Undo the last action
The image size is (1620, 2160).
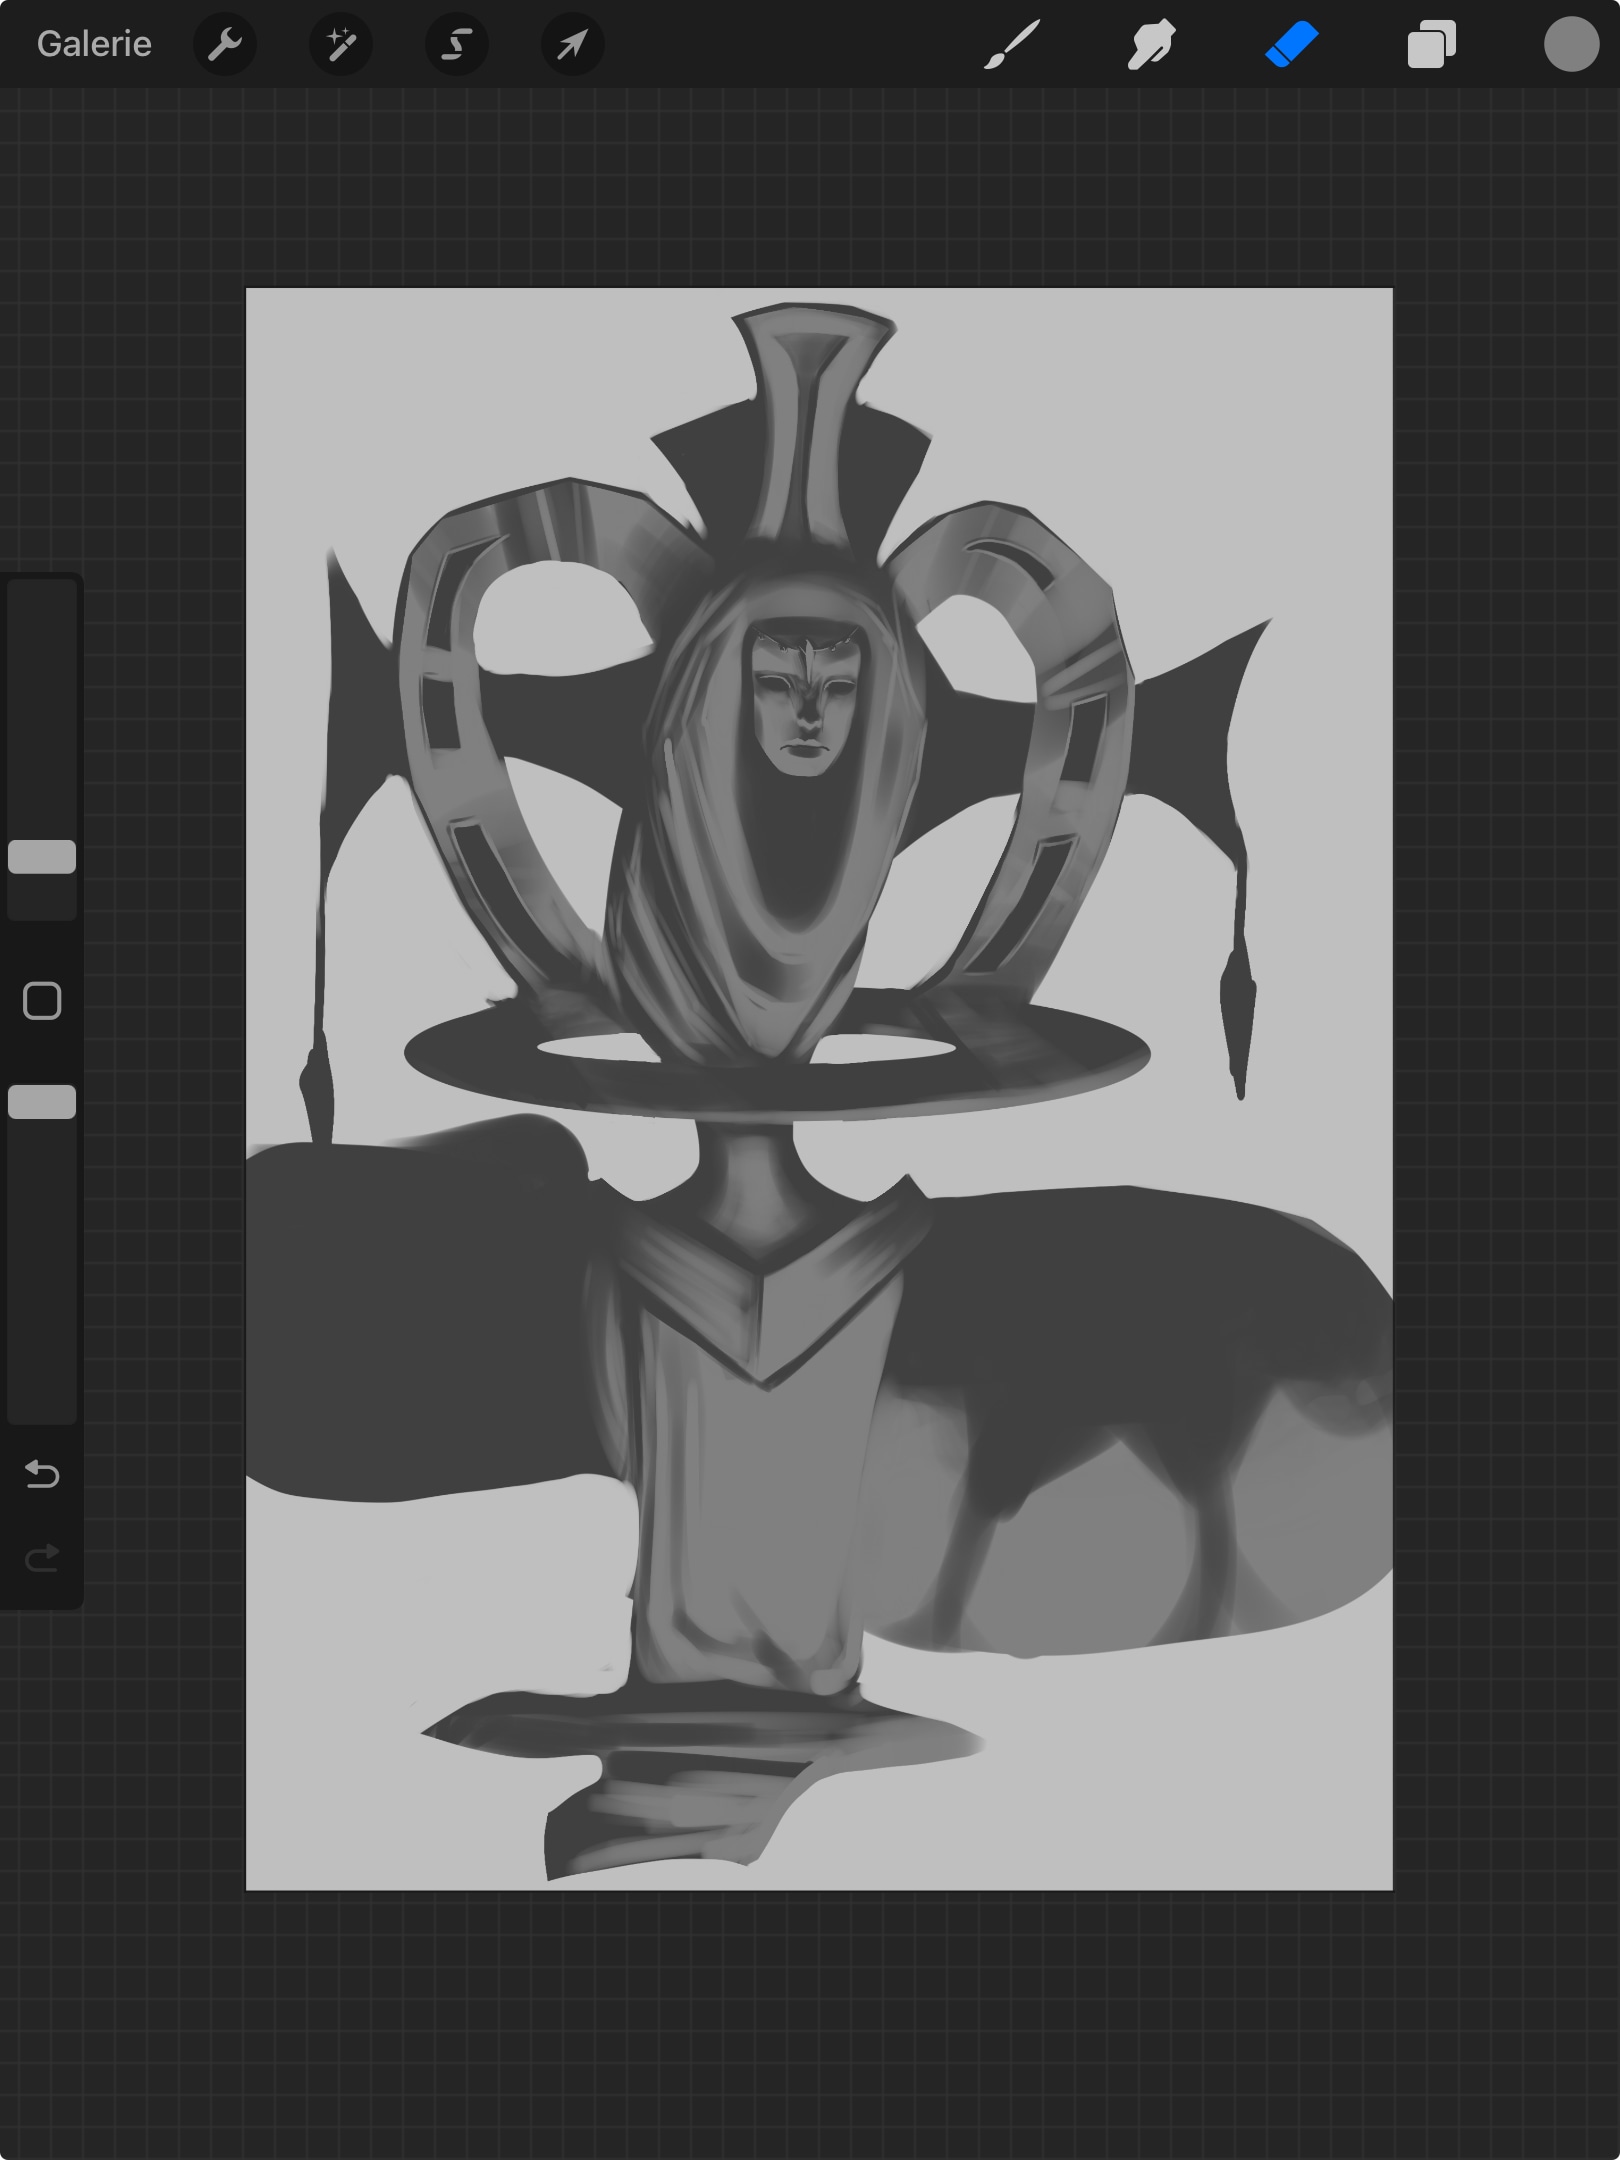click(x=42, y=1474)
